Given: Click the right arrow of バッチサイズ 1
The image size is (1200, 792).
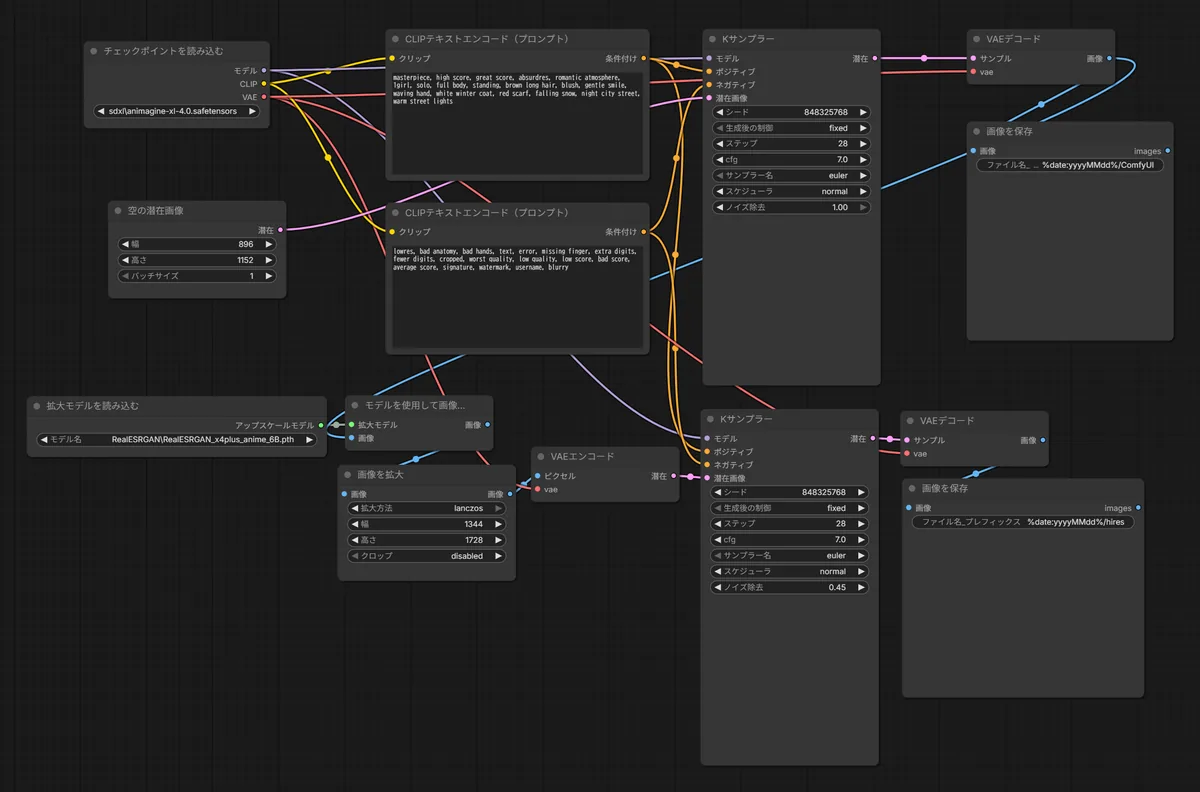Looking at the screenshot, I should (x=271, y=276).
